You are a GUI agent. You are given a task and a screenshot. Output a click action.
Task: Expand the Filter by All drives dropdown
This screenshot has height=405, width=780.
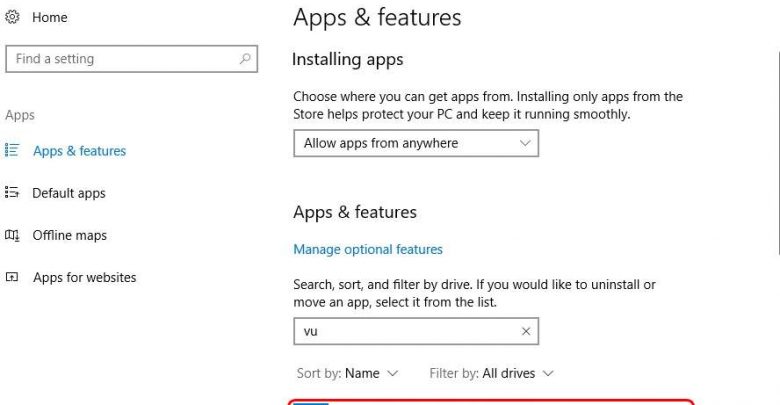(491, 373)
